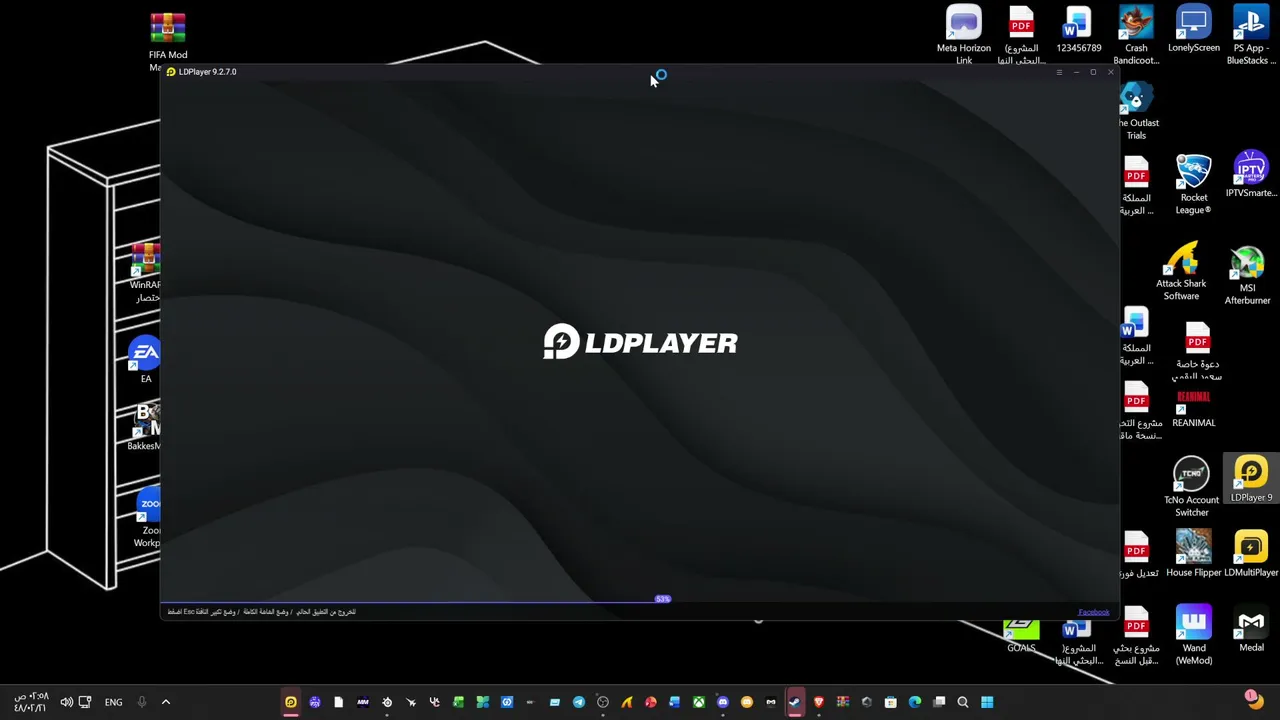Minimize the LDPlayer window
This screenshot has height=720, width=1280.
[1076, 72]
